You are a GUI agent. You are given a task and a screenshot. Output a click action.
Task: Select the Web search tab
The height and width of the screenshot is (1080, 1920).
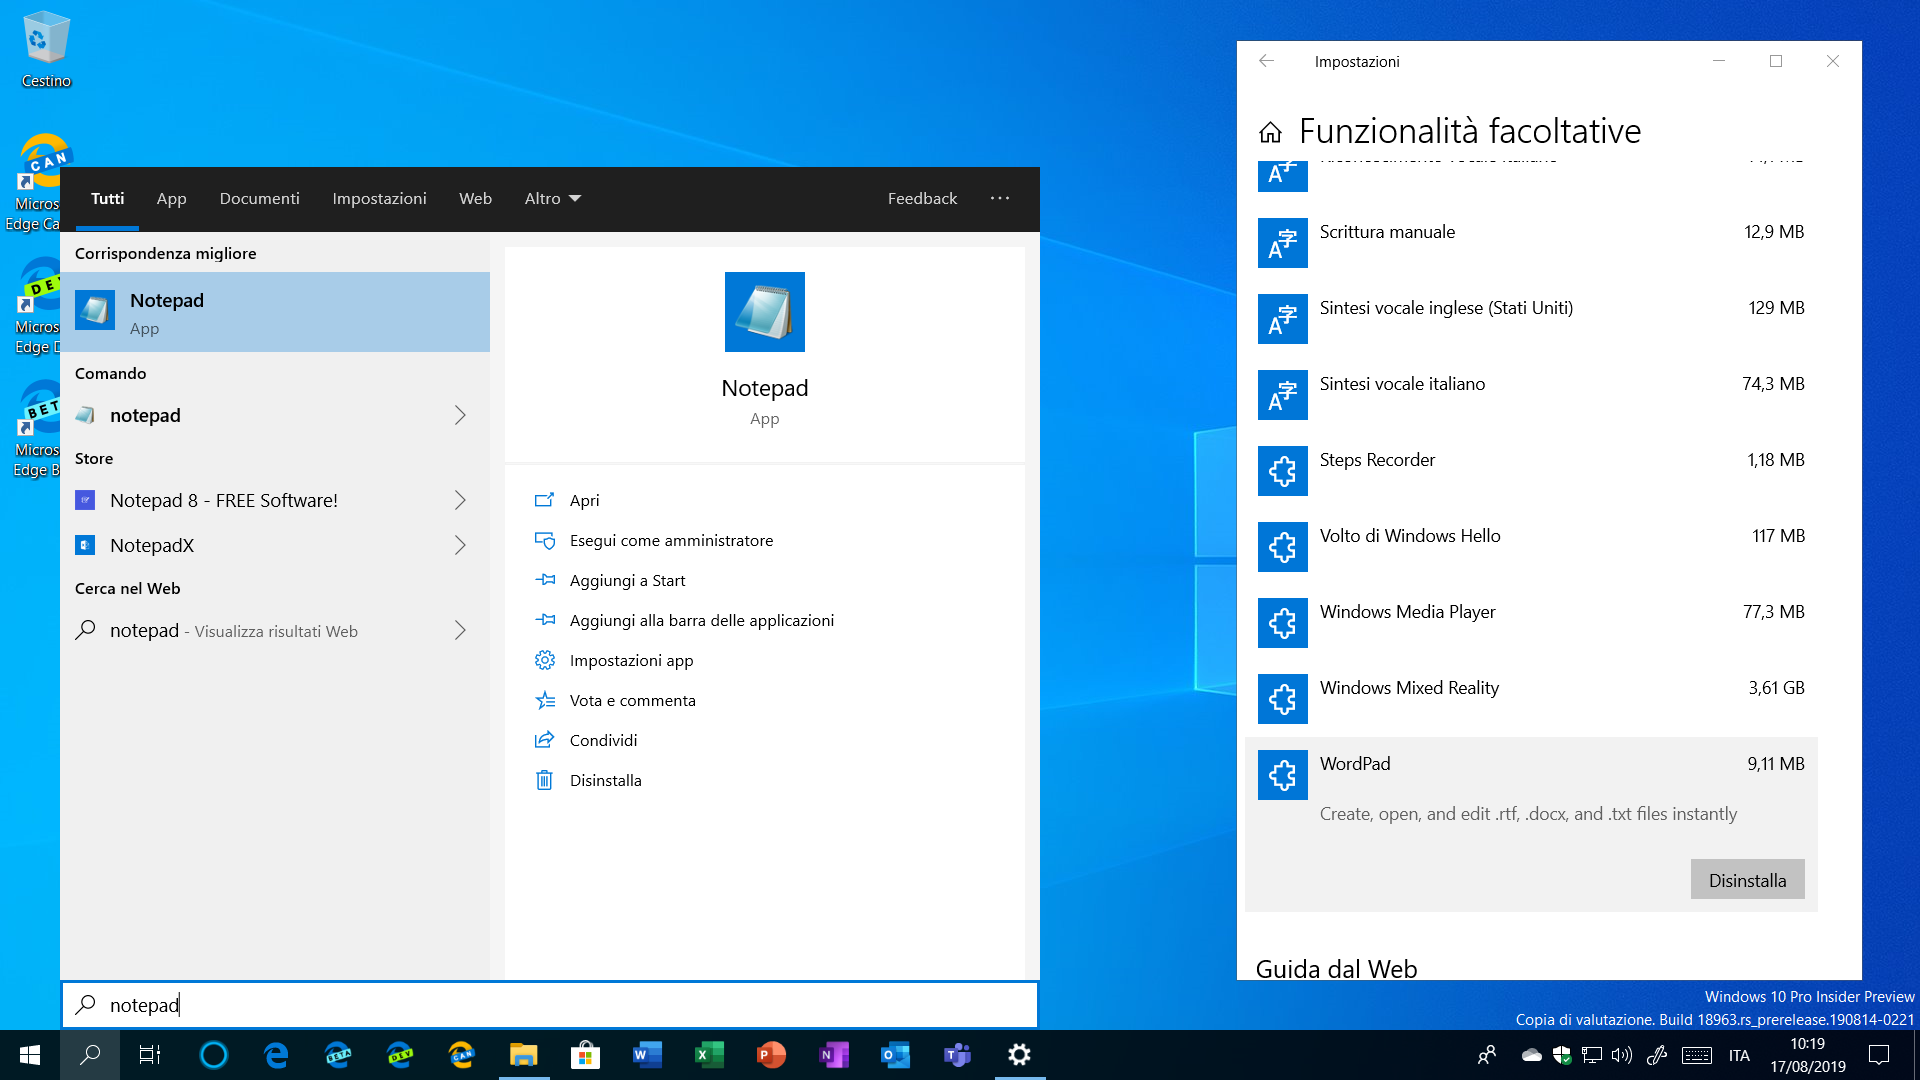(476, 198)
